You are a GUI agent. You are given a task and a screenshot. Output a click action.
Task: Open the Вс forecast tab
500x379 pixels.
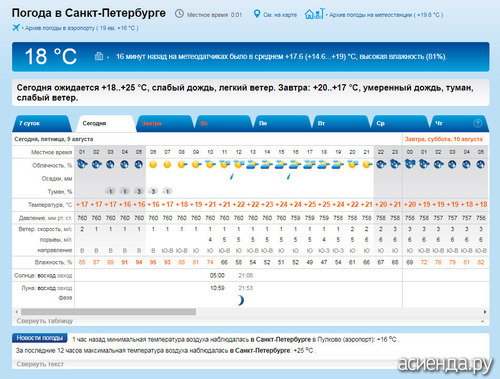[223, 123]
